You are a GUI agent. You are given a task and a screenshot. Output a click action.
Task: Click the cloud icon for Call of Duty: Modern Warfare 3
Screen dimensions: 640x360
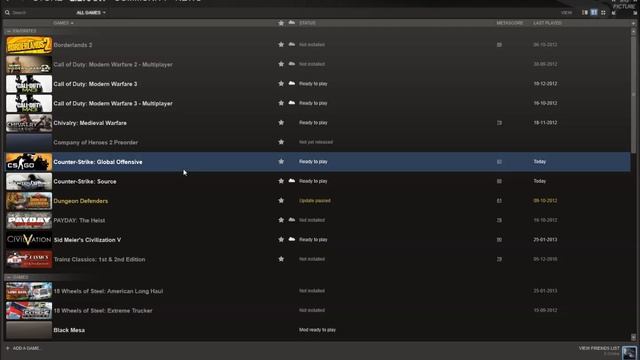291,83
